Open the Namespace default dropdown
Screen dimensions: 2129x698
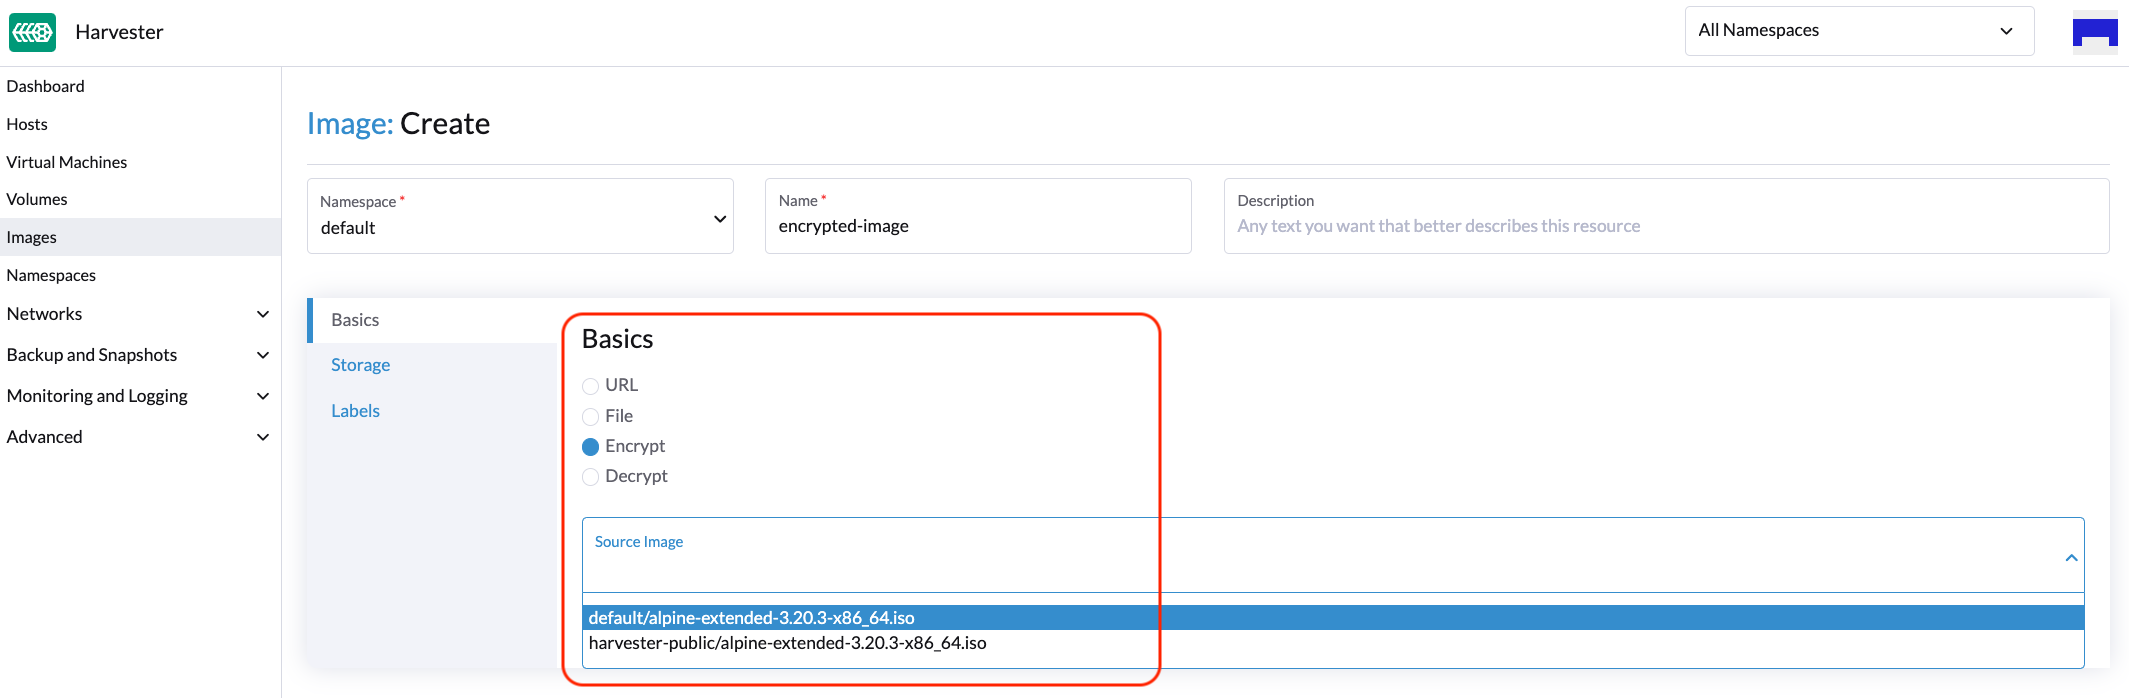pos(520,217)
